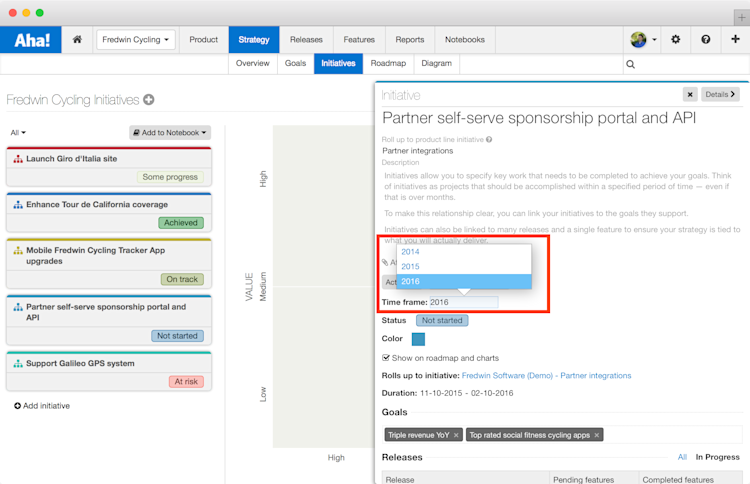The width and height of the screenshot is (750, 484).
Task: Click the Time frame input field
Action: pos(463,302)
